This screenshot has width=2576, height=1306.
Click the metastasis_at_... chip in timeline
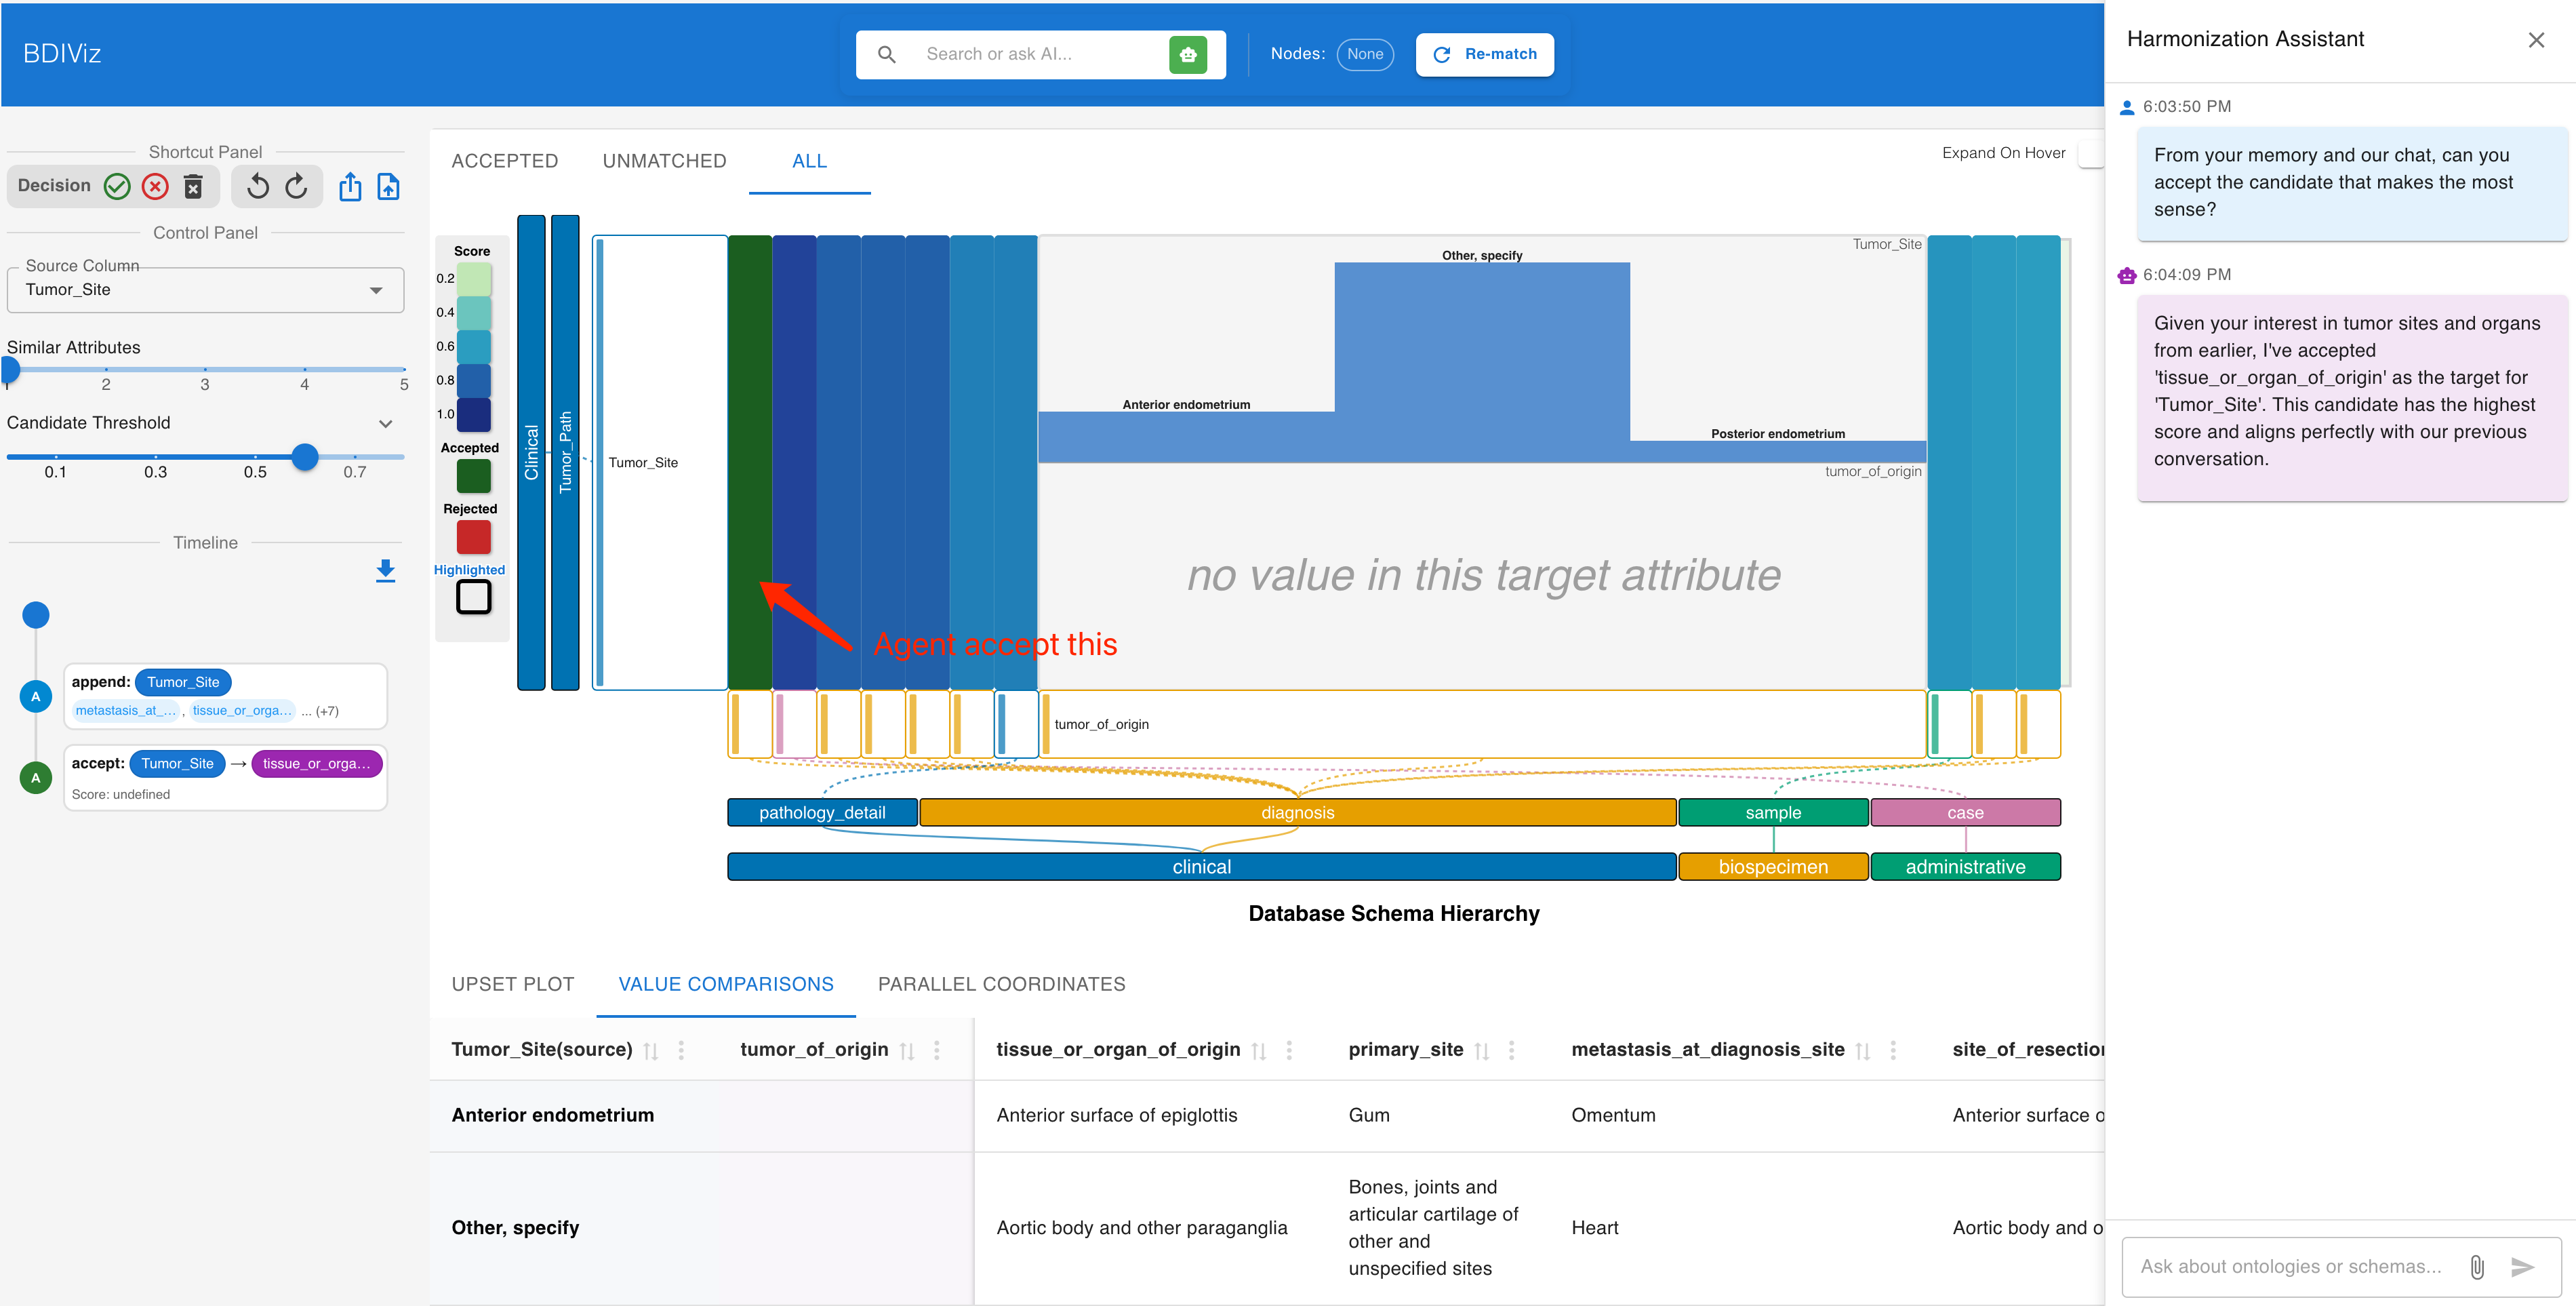[126, 711]
